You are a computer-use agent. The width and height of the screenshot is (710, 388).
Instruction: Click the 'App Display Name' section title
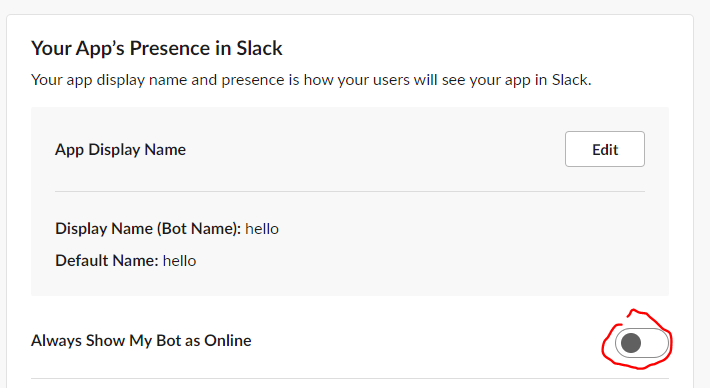[120, 149]
